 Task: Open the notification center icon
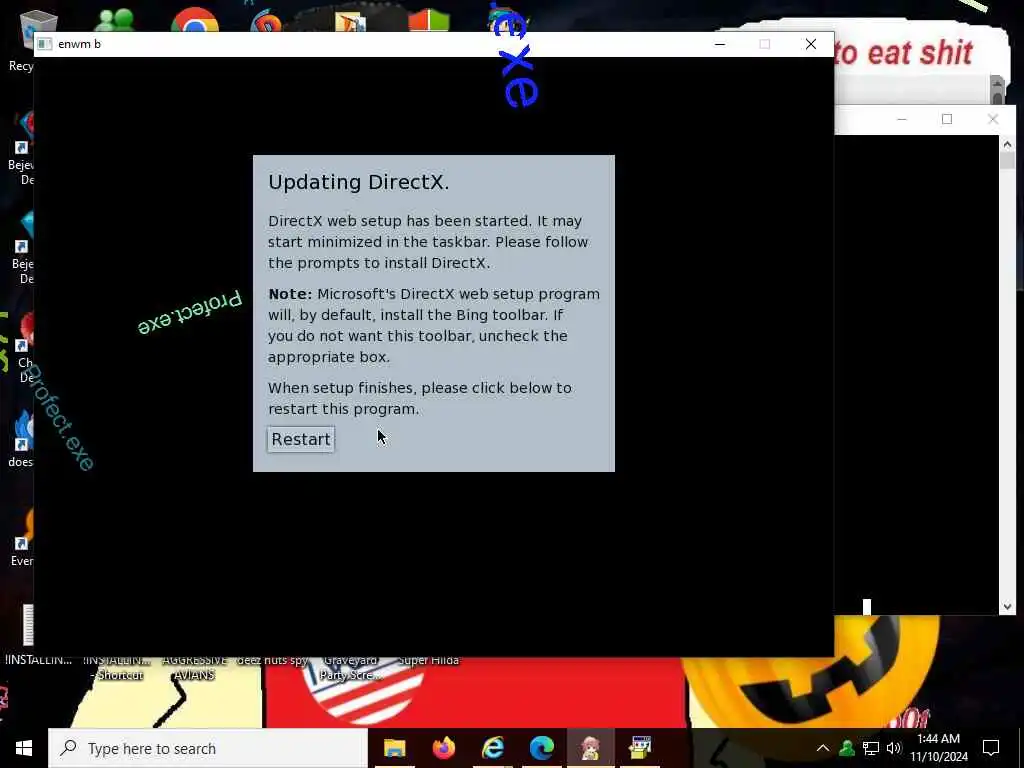coord(991,748)
